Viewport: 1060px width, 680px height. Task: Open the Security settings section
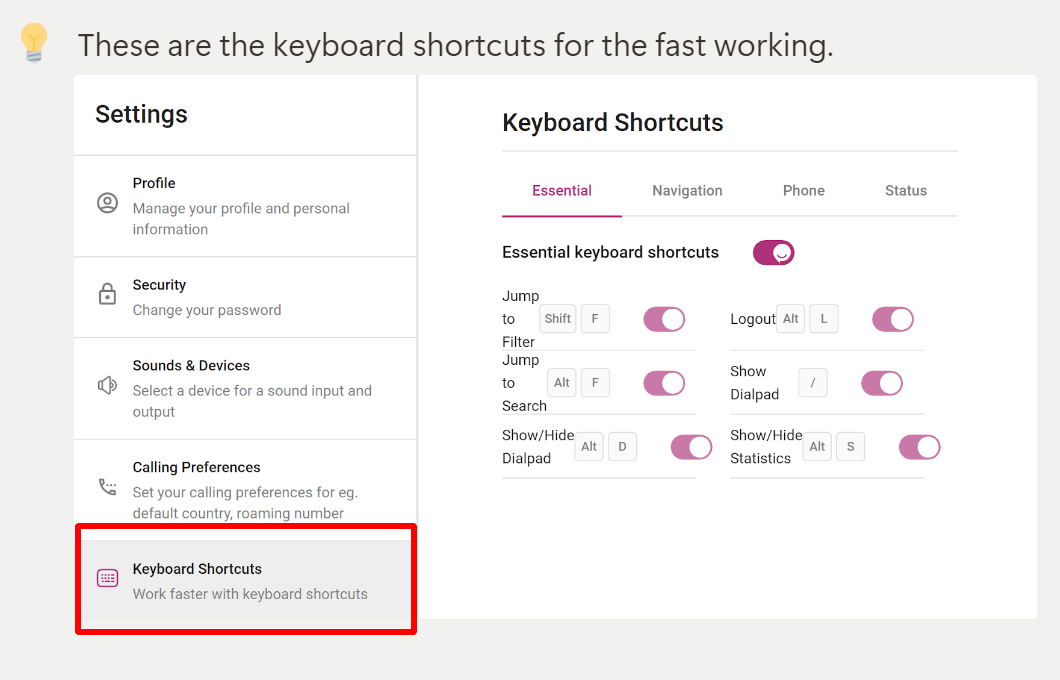(x=245, y=297)
